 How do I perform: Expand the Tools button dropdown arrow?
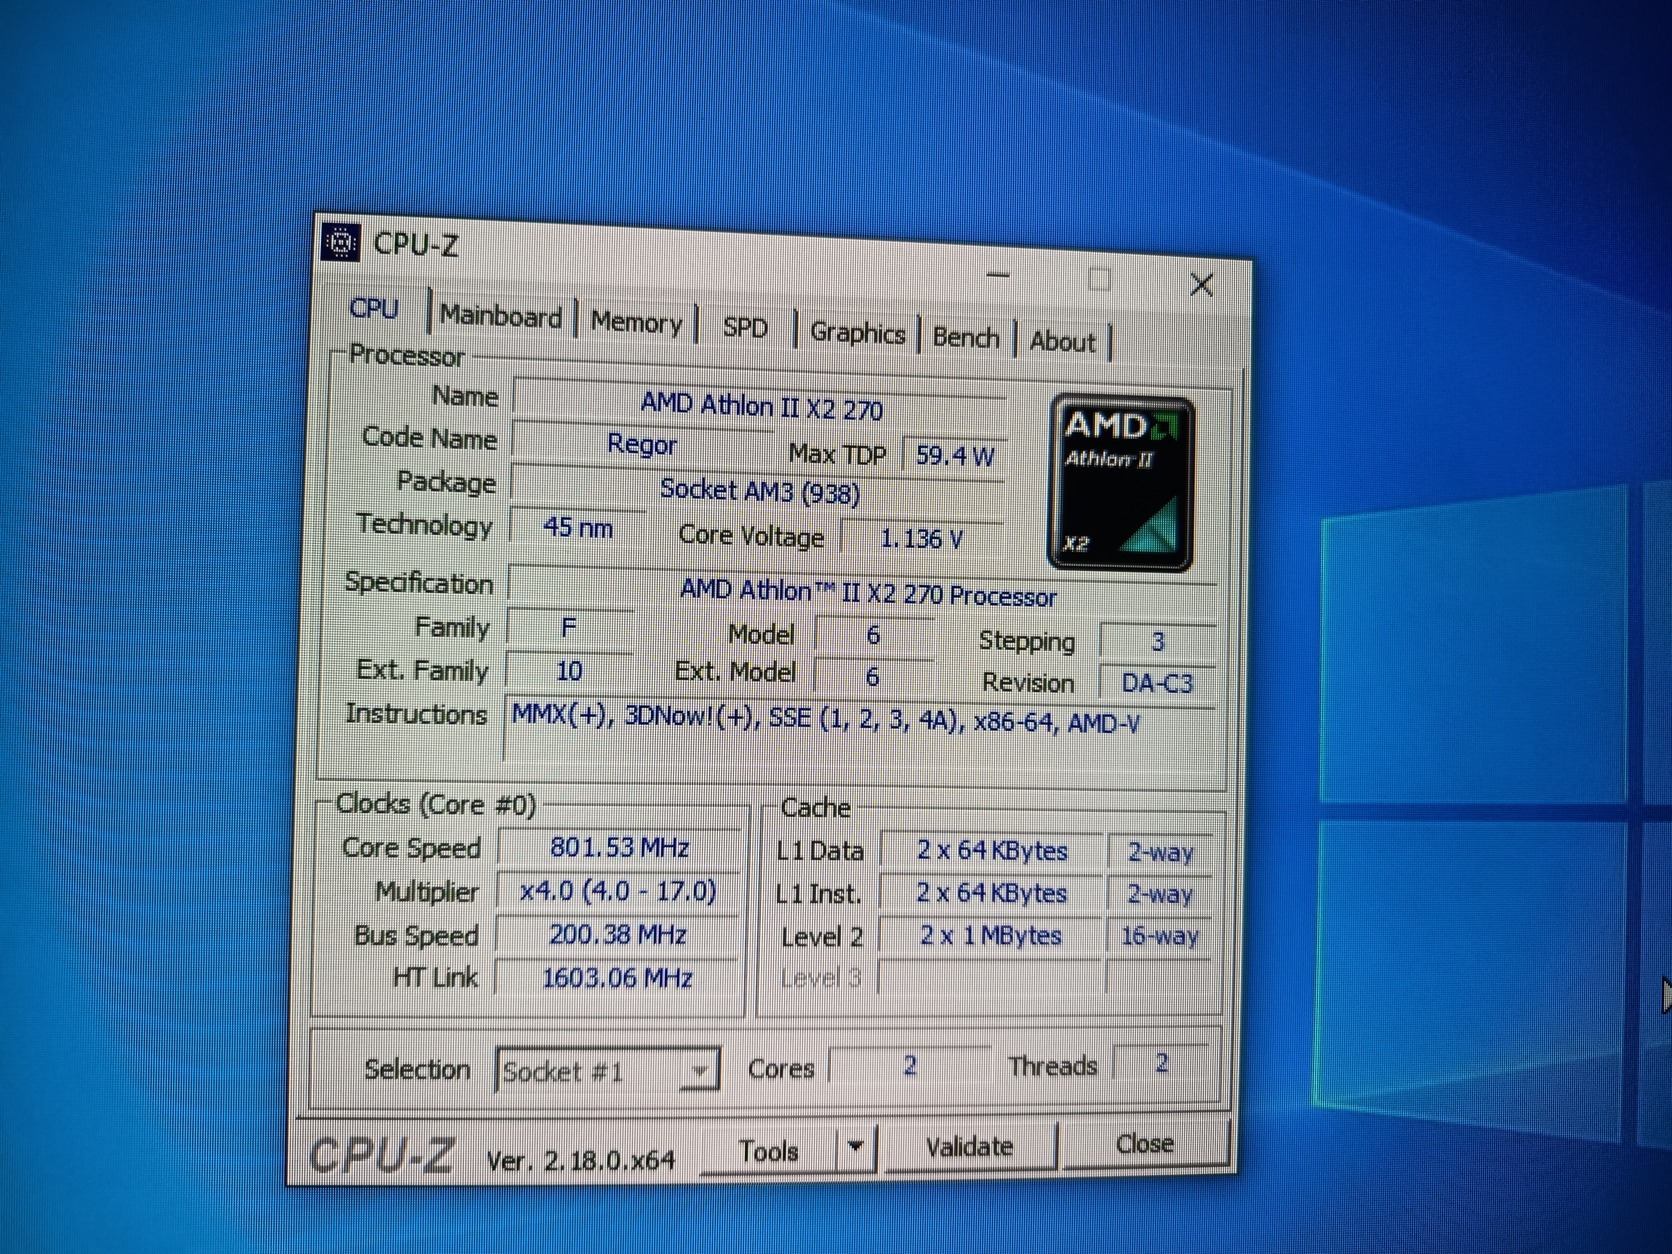(x=856, y=1148)
